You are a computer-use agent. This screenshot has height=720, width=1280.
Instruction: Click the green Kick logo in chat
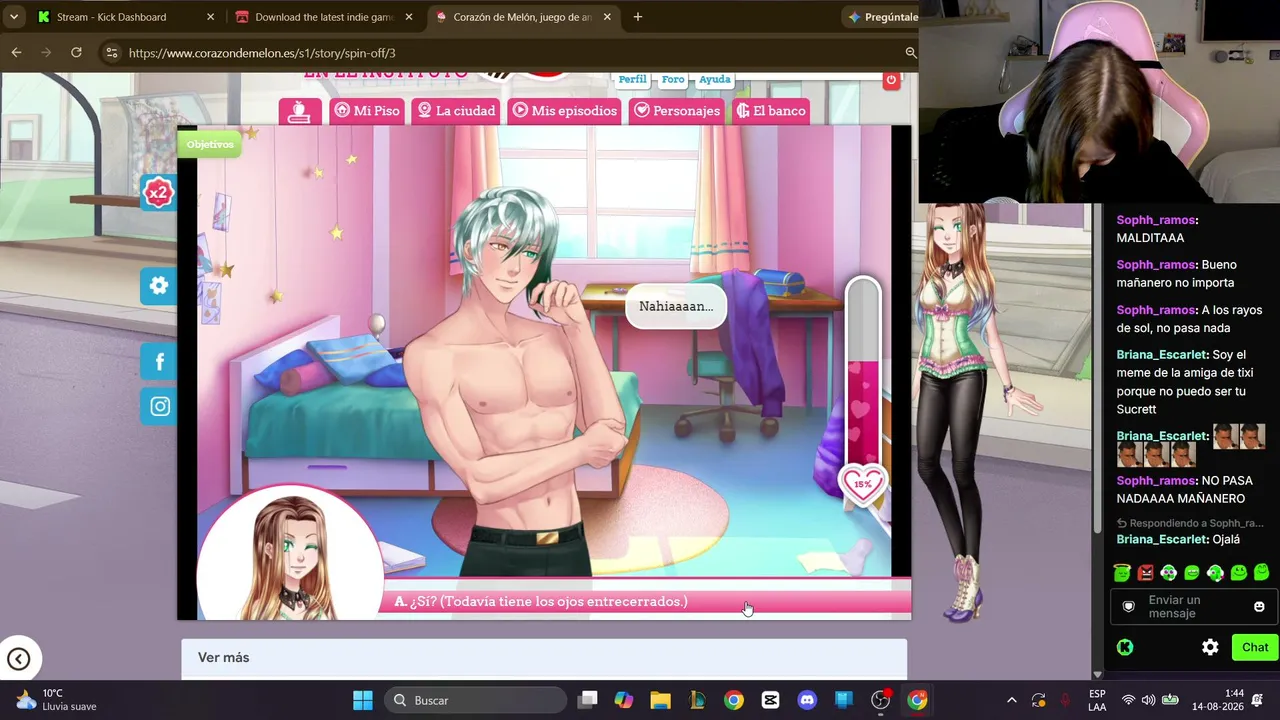[x=1125, y=647]
